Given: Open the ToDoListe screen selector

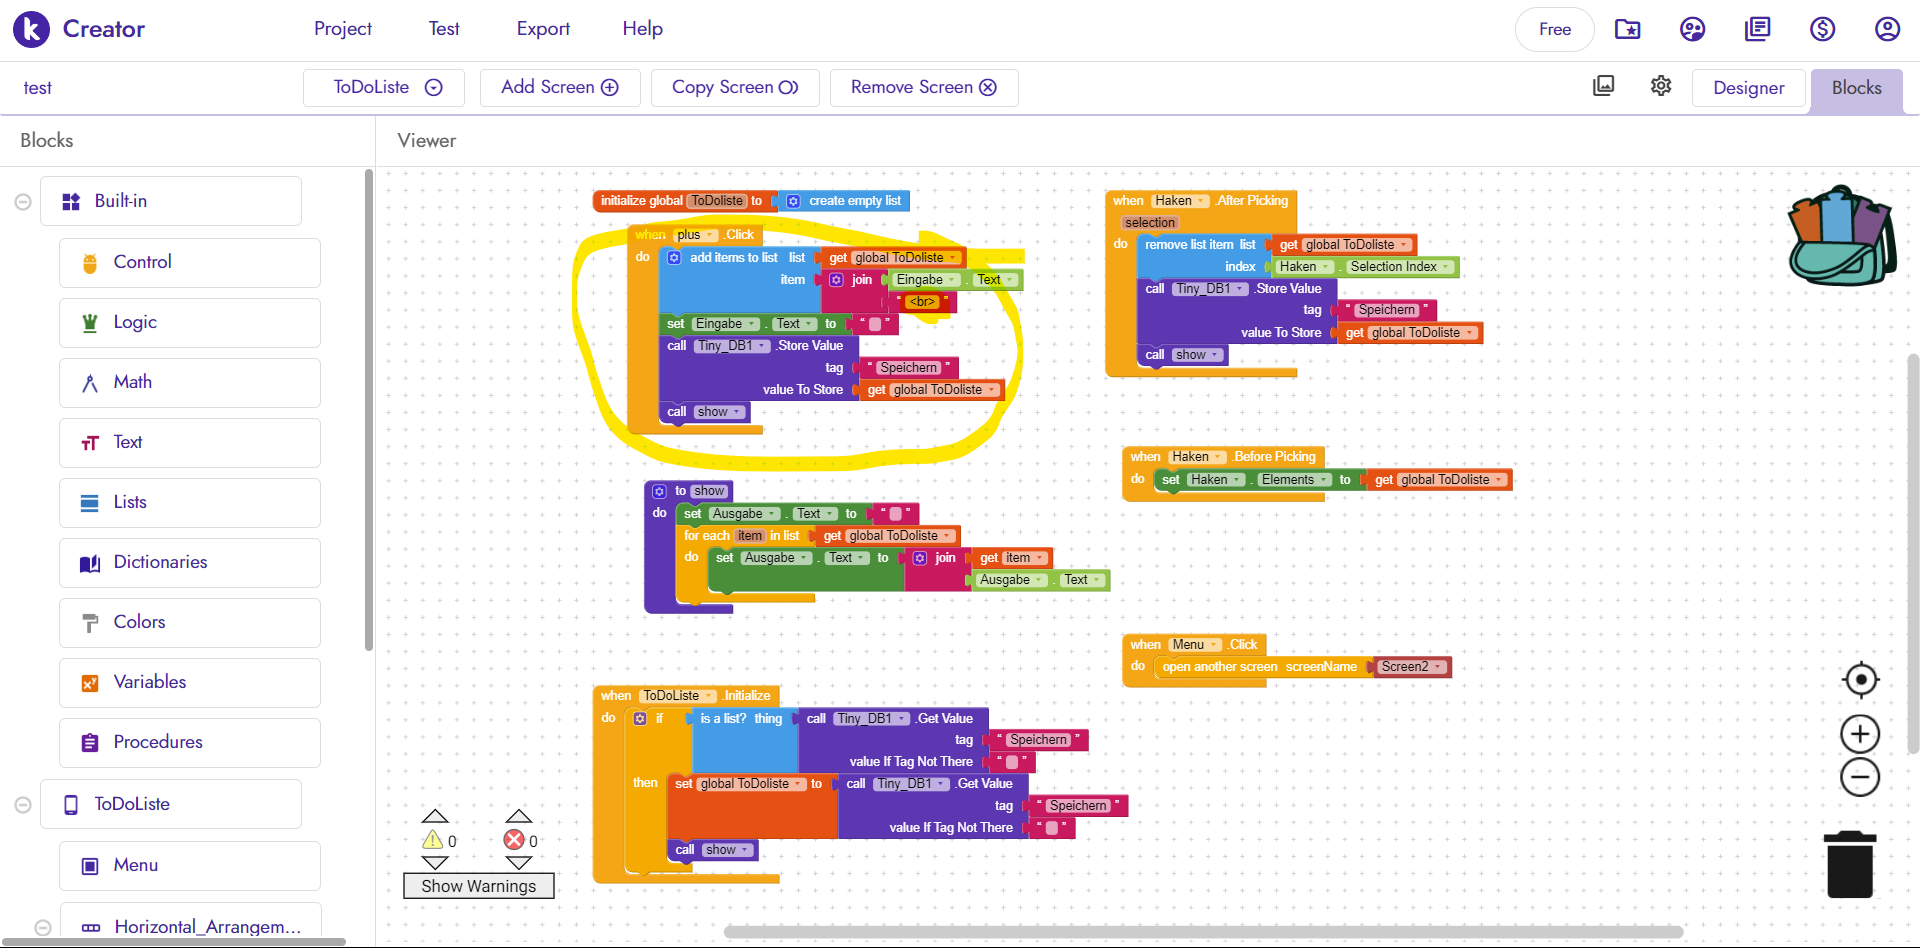Looking at the screenshot, I should tap(383, 87).
